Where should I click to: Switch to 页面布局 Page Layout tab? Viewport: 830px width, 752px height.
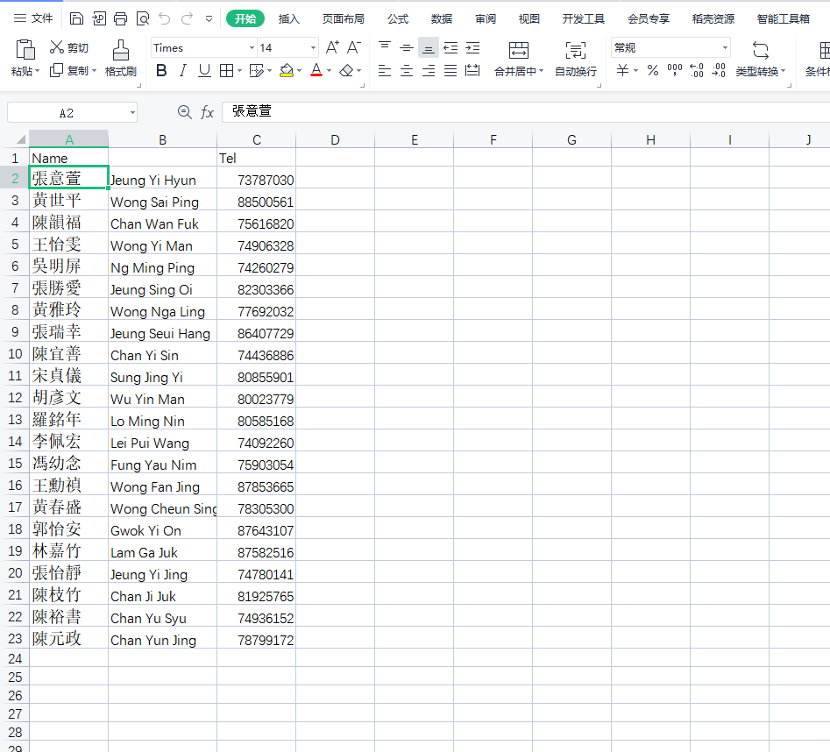(344, 19)
